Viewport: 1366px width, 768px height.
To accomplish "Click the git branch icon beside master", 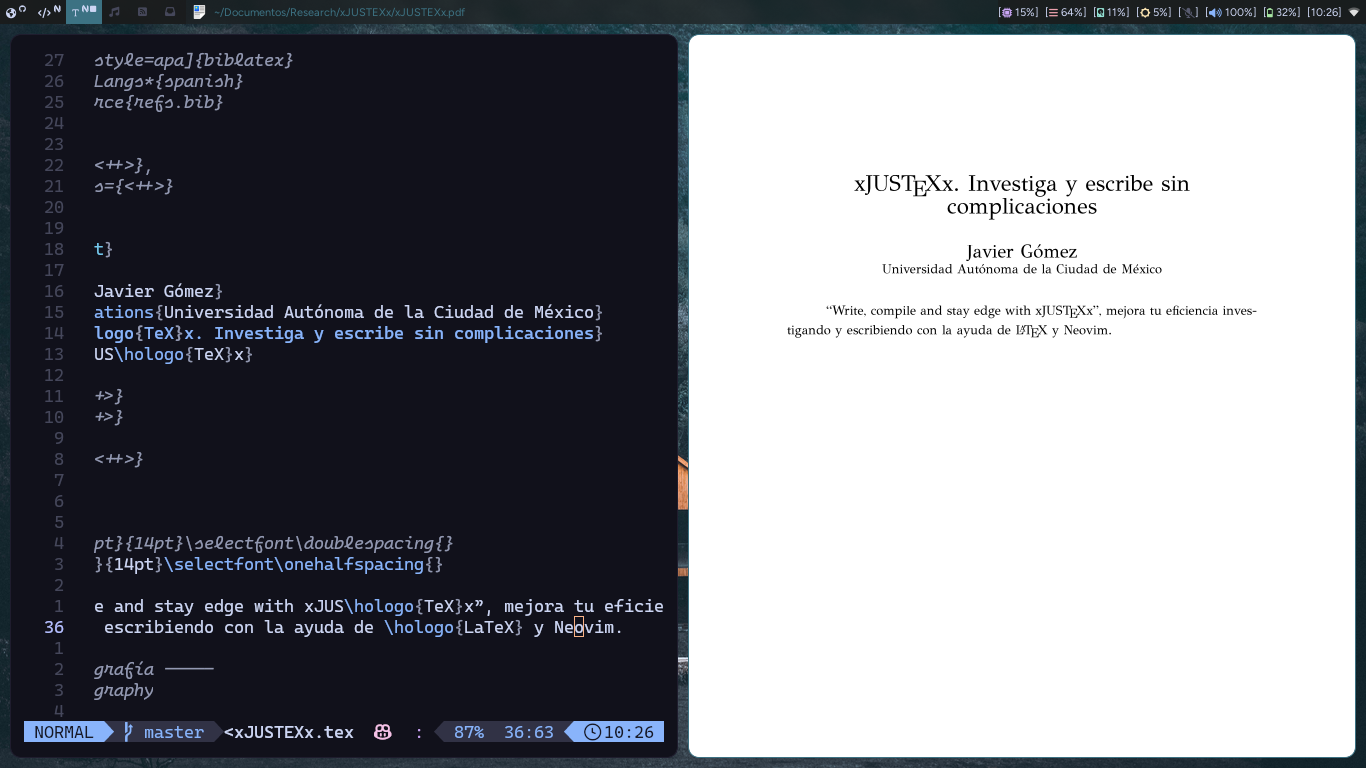I will point(128,732).
